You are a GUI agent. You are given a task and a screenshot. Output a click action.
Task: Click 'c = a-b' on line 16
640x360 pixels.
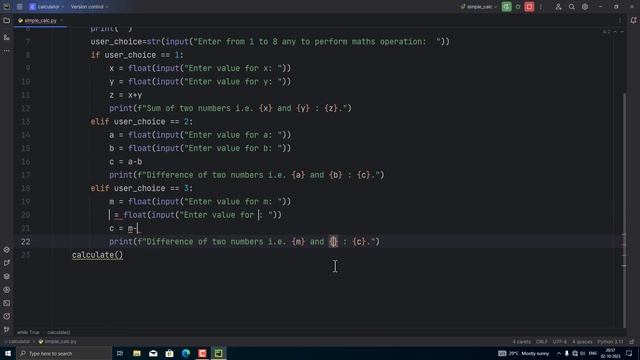click(x=125, y=162)
